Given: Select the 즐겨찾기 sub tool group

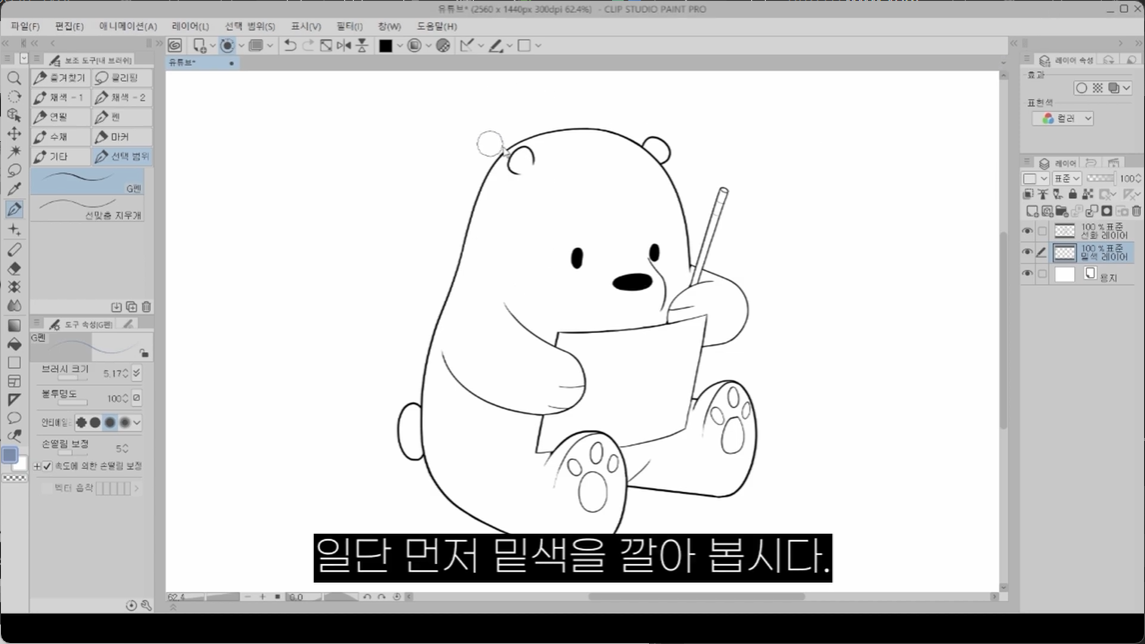Looking at the screenshot, I should coord(61,77).
